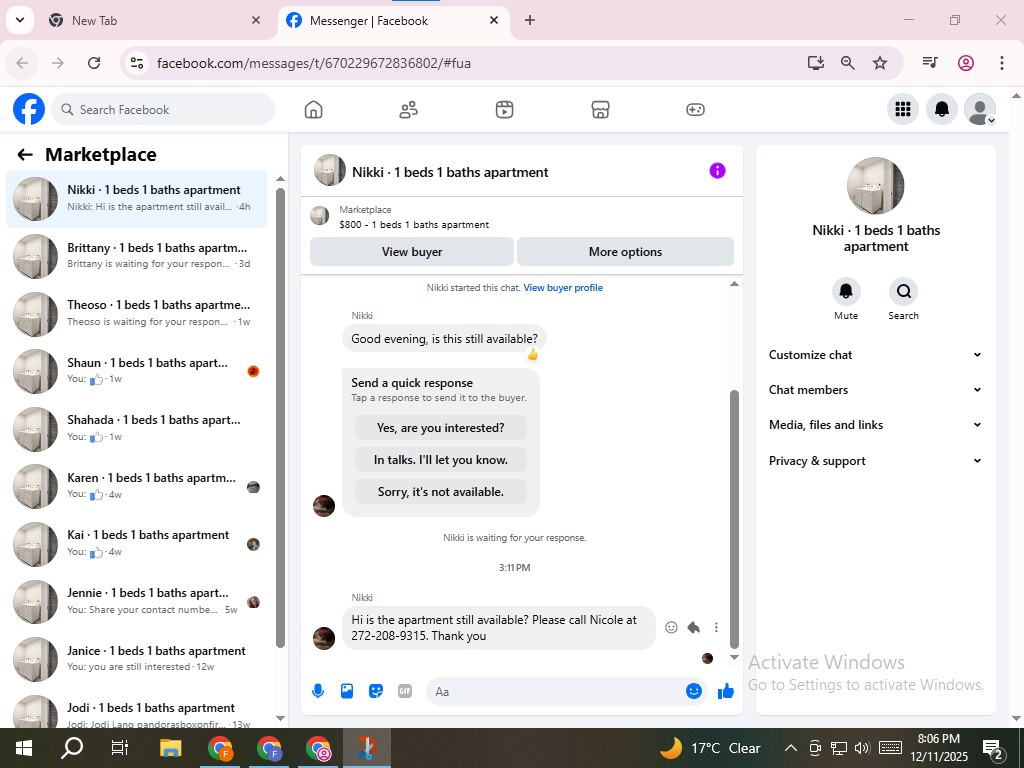Click the down arrow of conversation list scrollbar
The height and width of the screenshot is (768, 1024).
coord(280,718)
